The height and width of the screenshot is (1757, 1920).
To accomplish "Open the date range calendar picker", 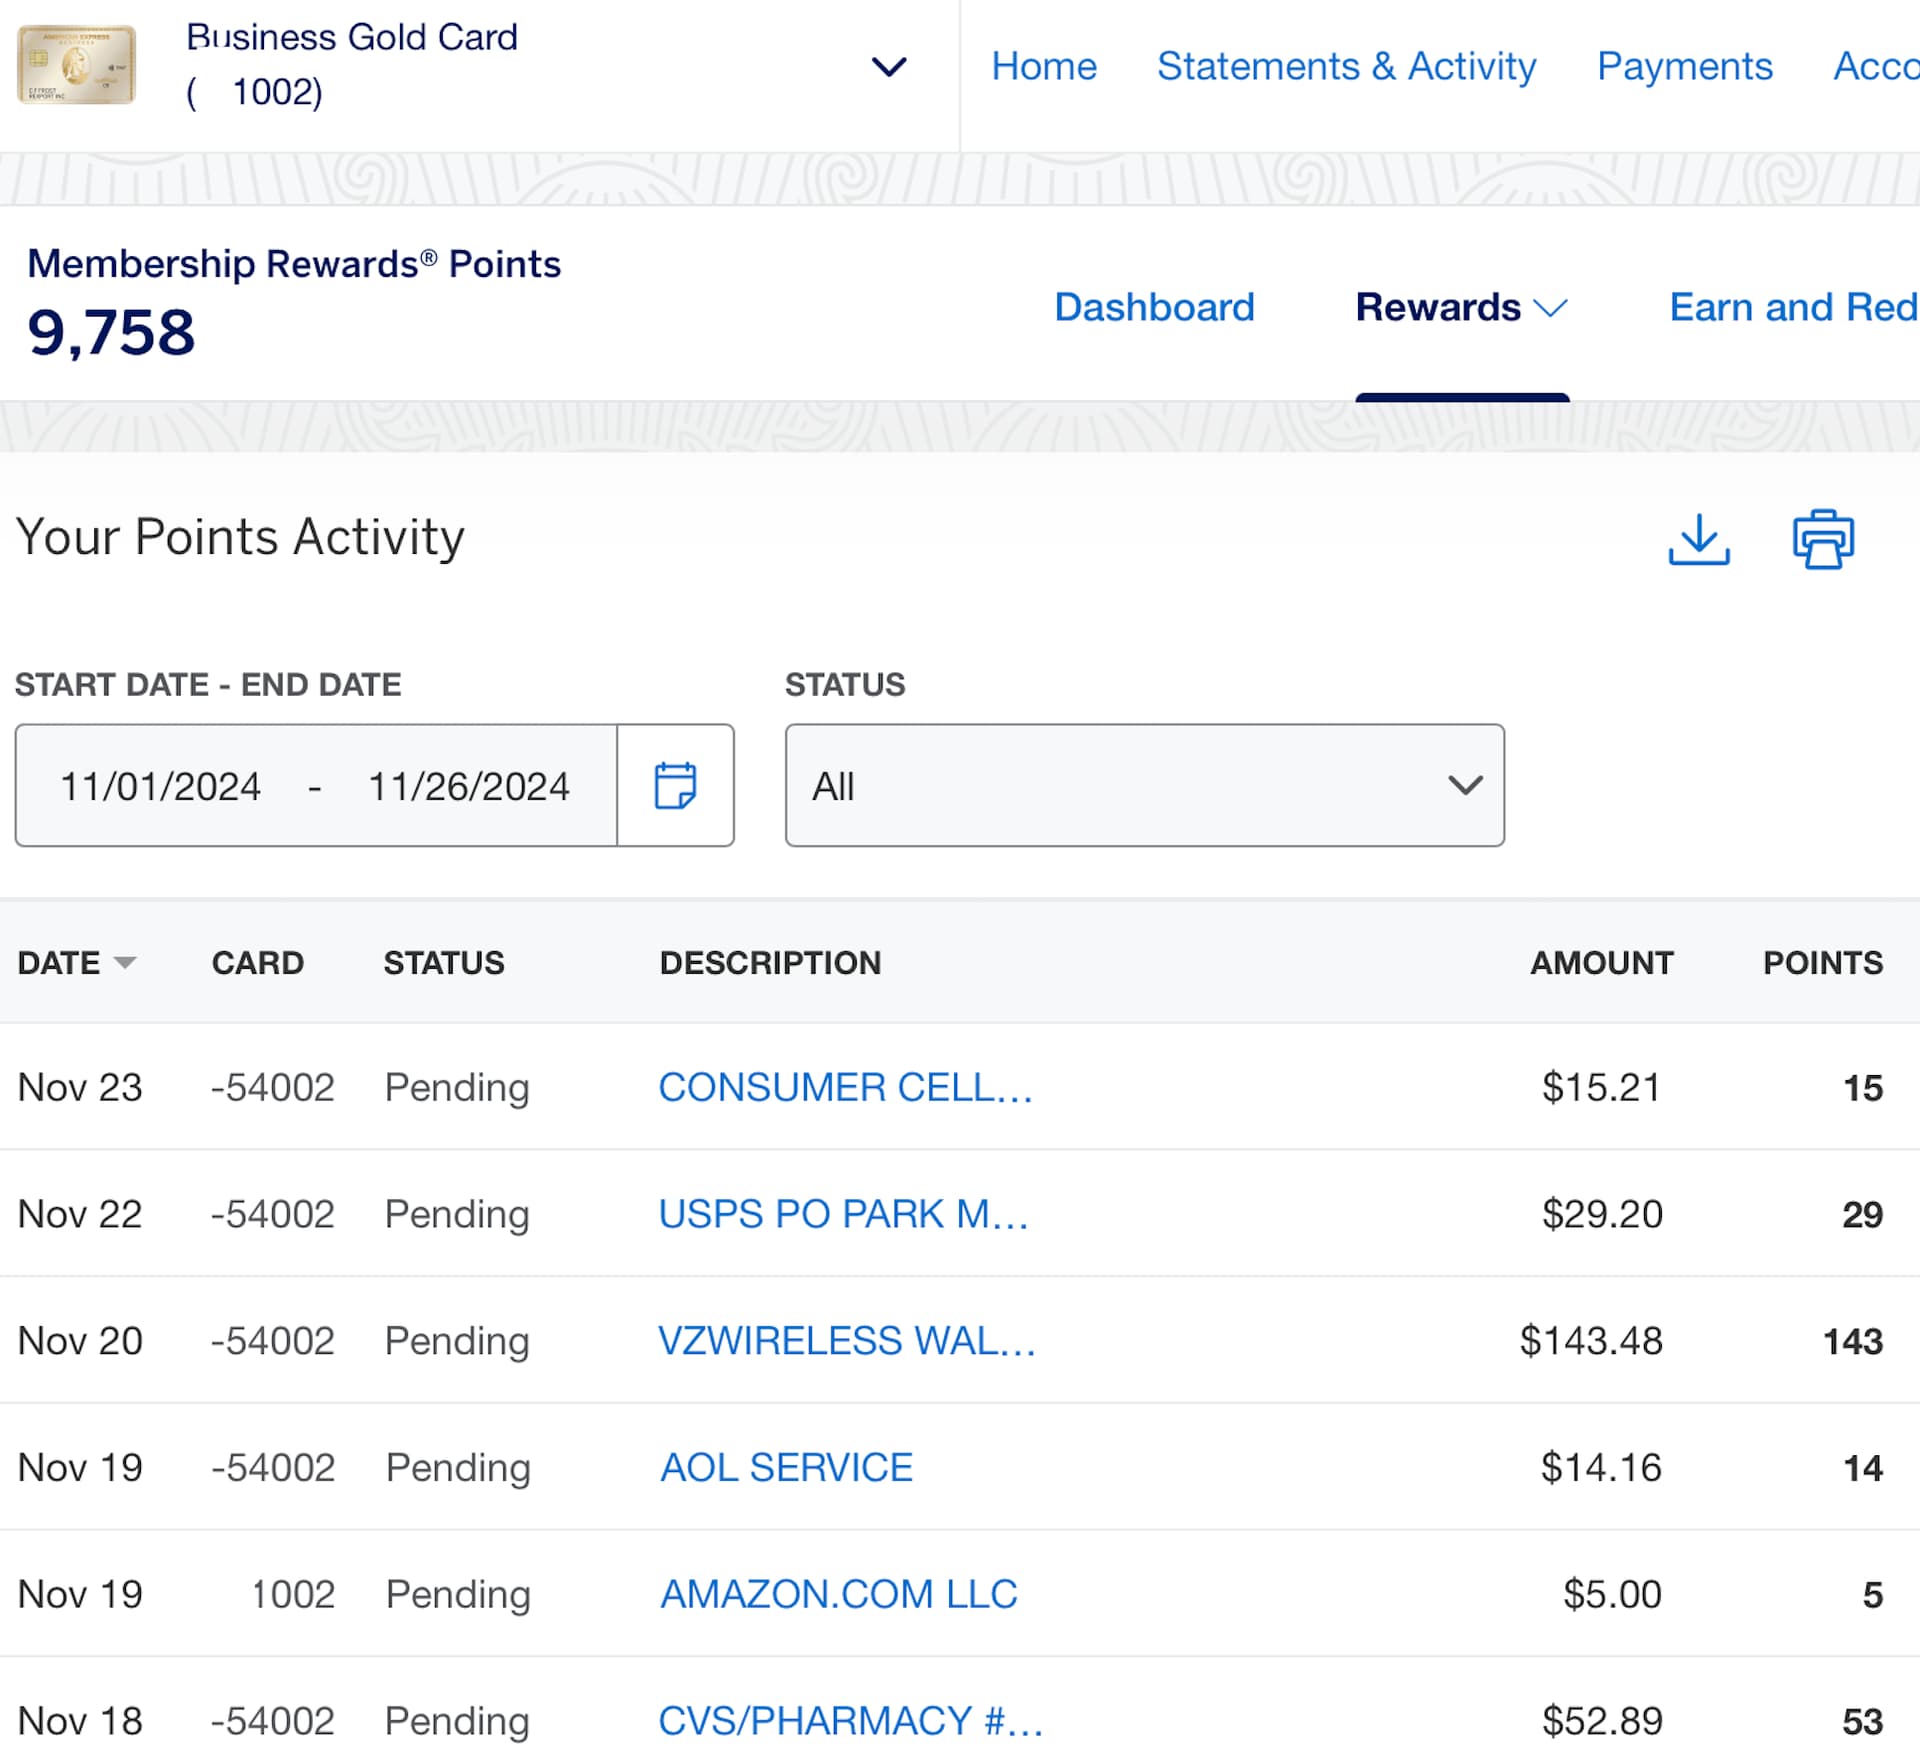I will tap(675, 786).
